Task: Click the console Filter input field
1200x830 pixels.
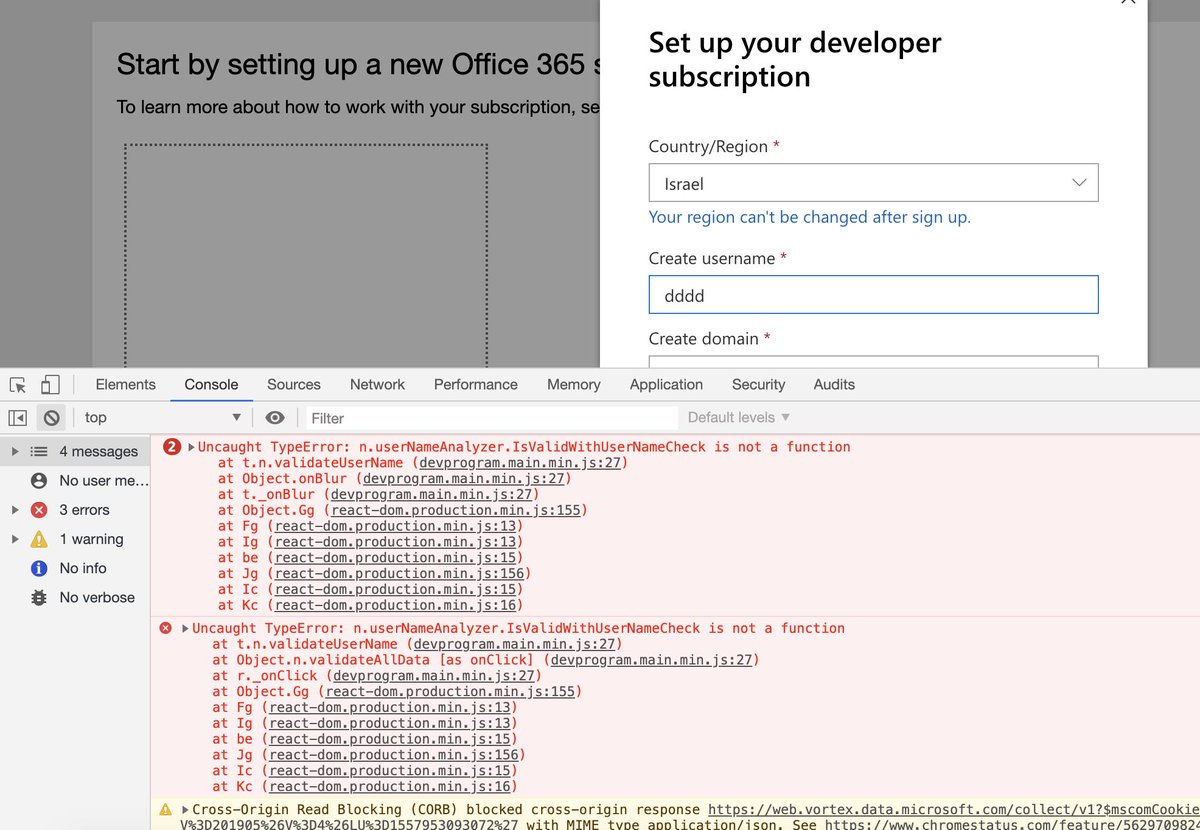Action: [x=490, y=418]
